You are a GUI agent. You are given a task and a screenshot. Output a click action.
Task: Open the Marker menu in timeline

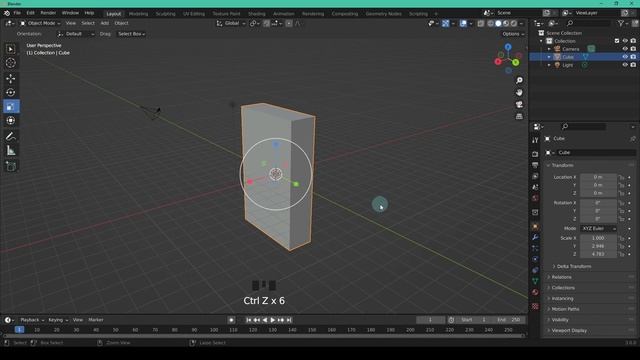point(96,320)
